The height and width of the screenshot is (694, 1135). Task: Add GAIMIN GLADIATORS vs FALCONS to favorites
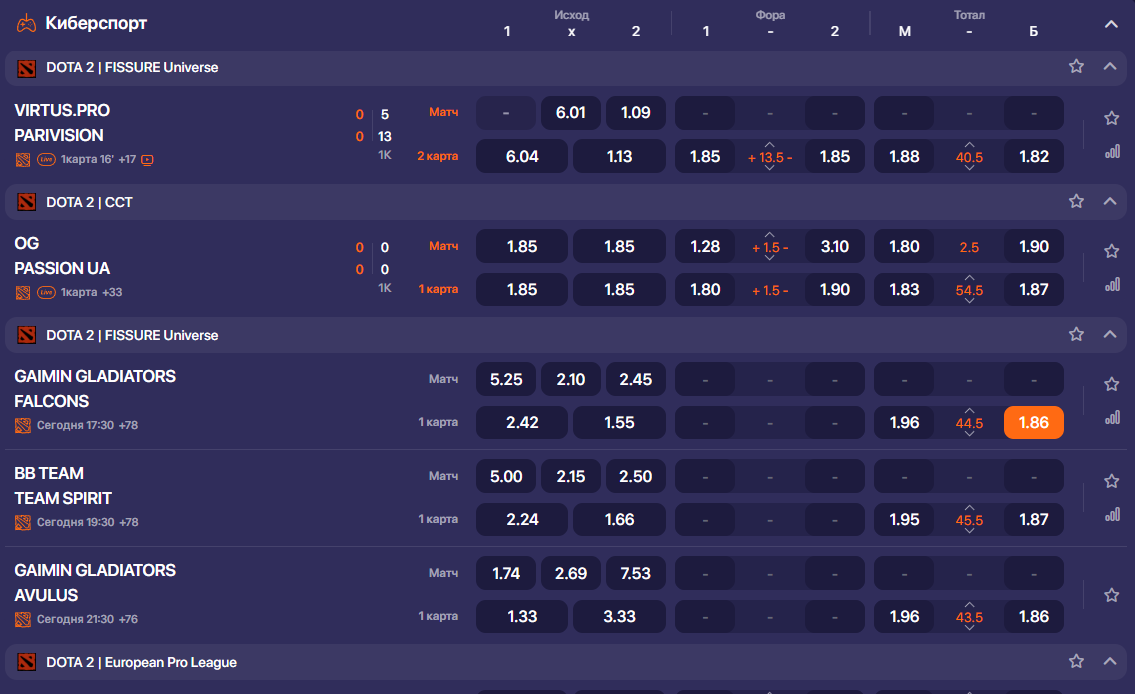pos(1112,384)
